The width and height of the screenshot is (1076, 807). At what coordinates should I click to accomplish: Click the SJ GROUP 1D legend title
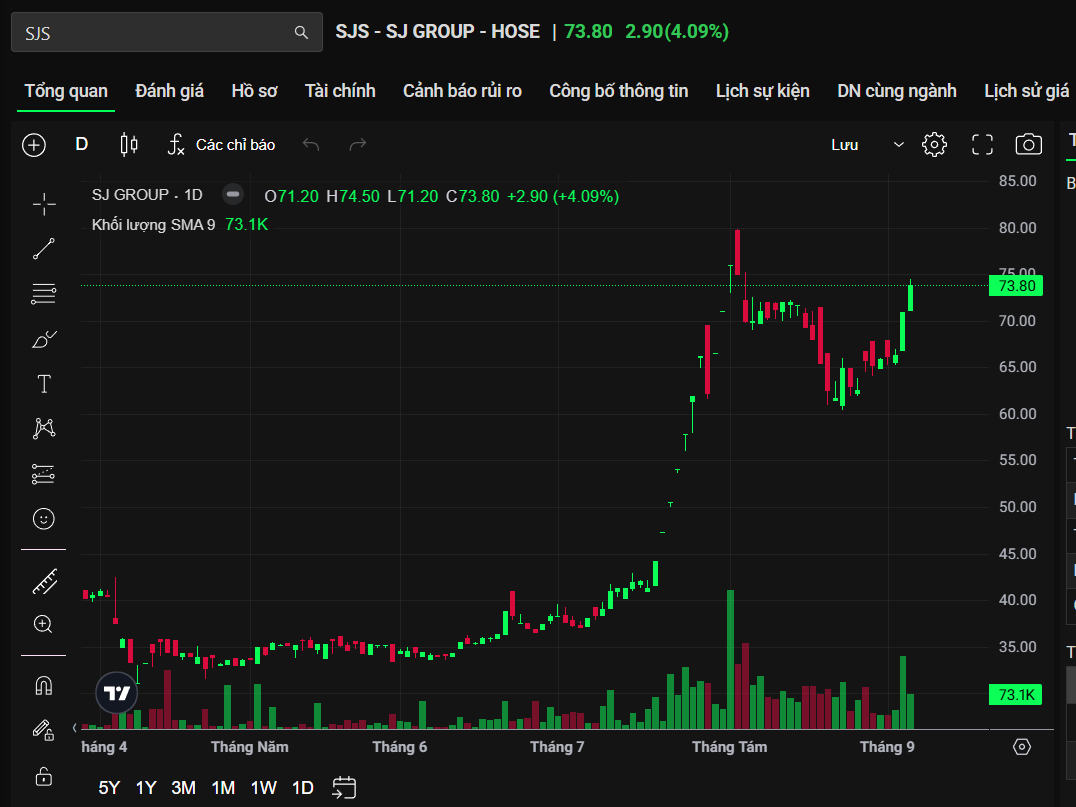[x=147, y=195]
